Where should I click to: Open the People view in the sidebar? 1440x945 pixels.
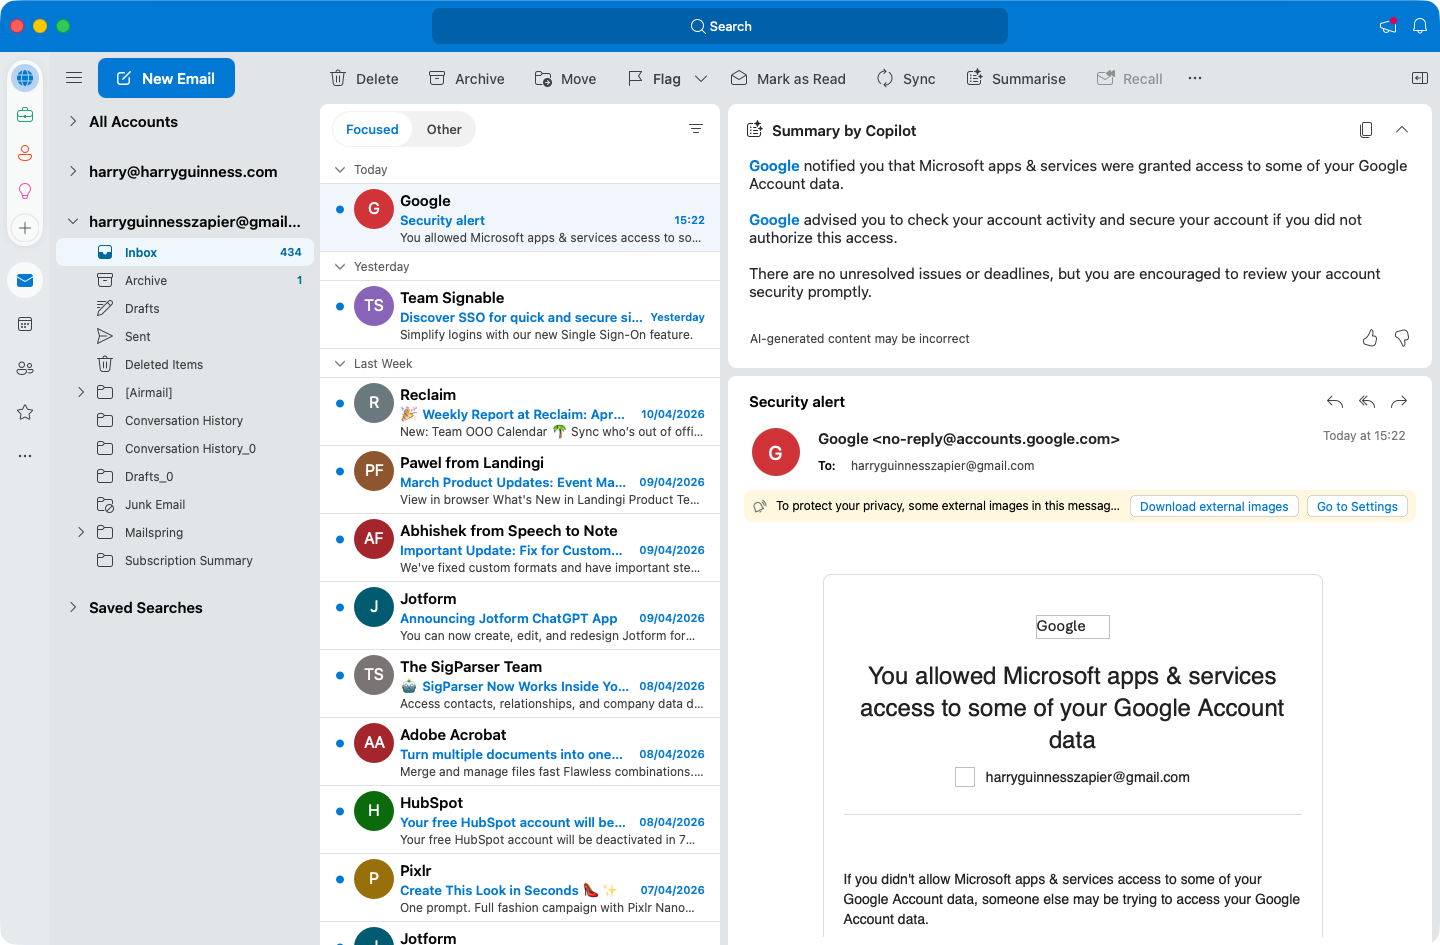[x=25, y=368]
